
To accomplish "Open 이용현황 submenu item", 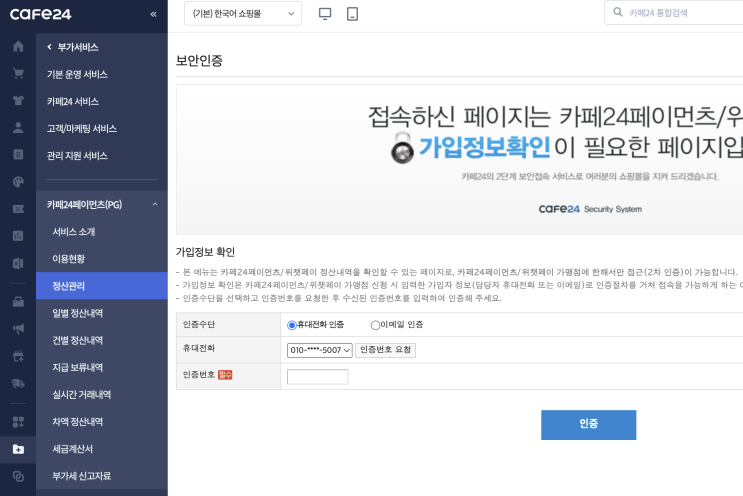I will 69,259.
